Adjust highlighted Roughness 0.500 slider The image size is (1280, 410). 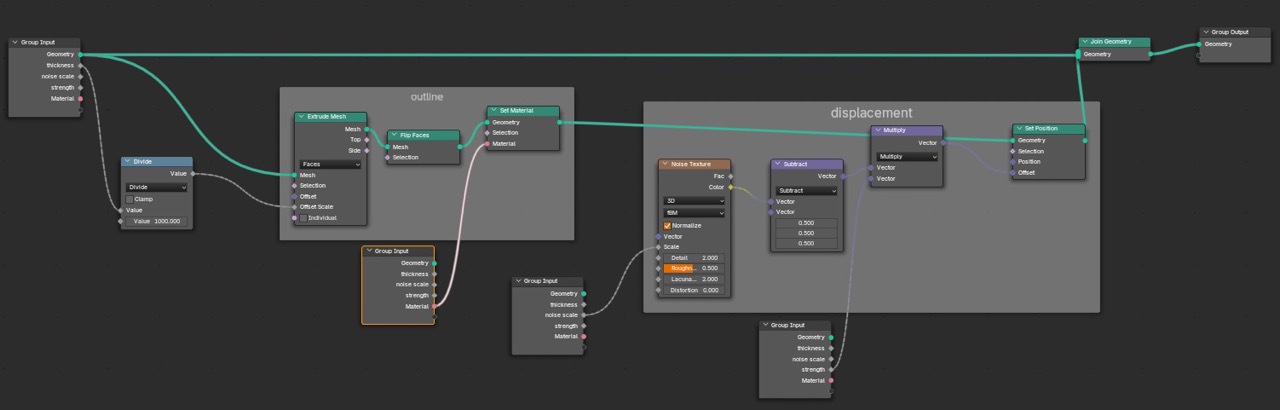[x=694, y=268]
